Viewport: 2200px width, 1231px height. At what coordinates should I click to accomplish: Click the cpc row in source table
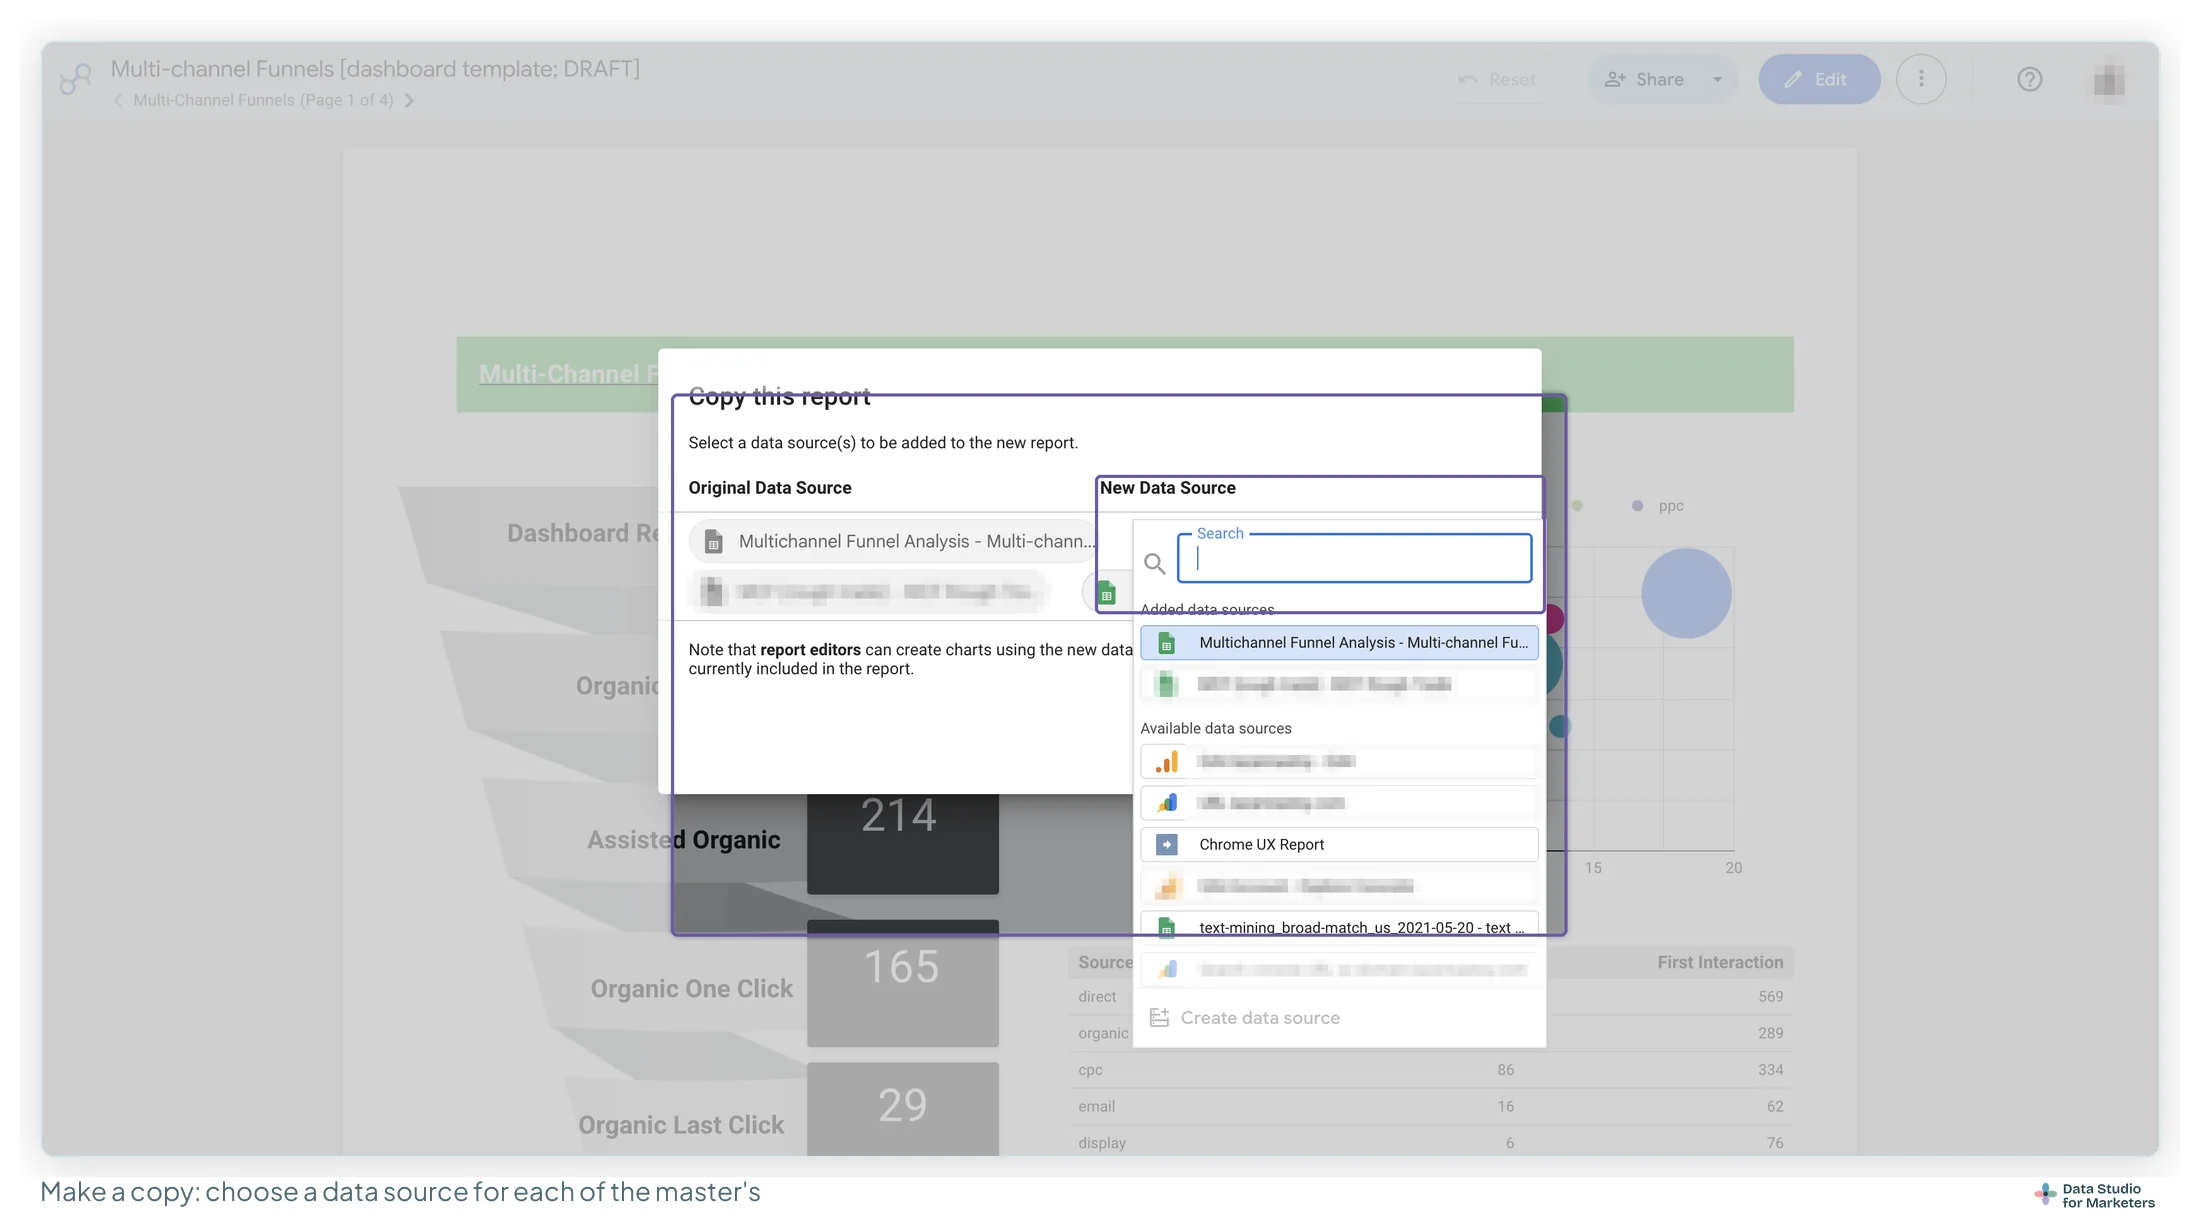click(x=1430, y=1070)
